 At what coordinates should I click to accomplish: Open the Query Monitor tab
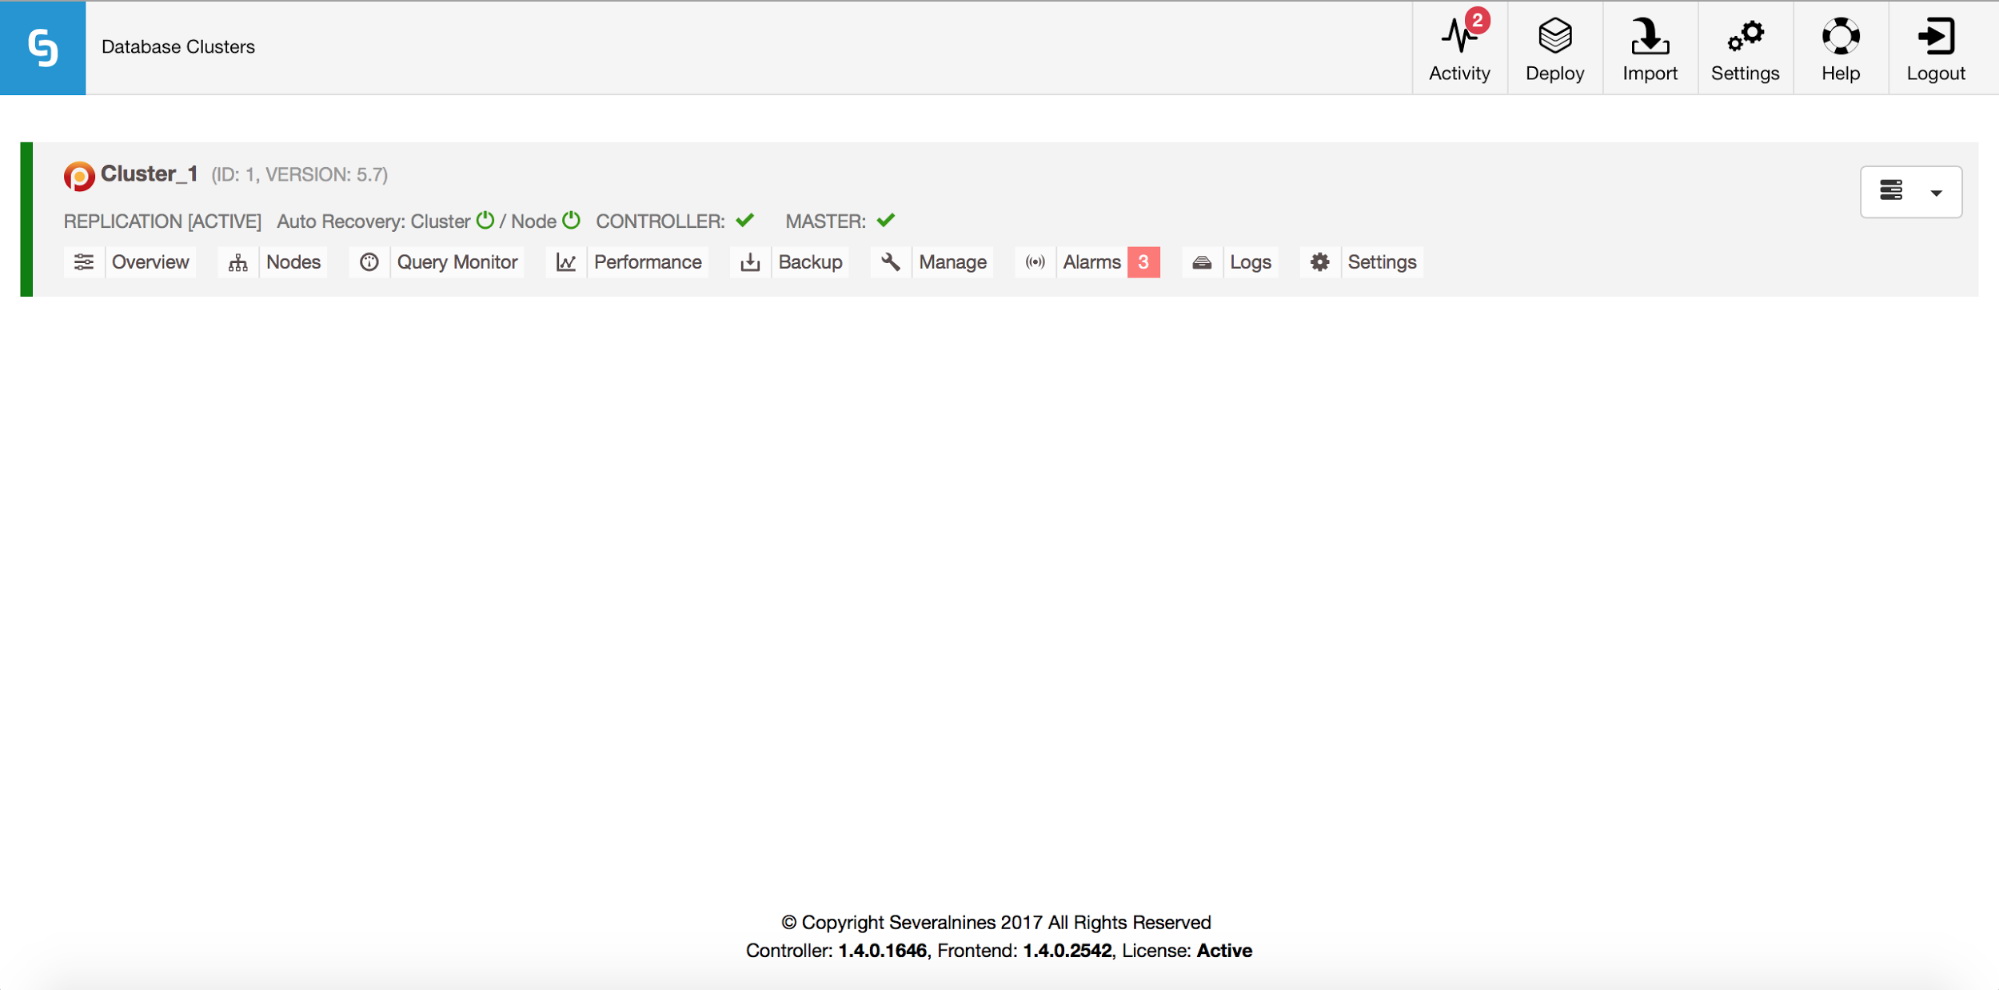point(457,262)
